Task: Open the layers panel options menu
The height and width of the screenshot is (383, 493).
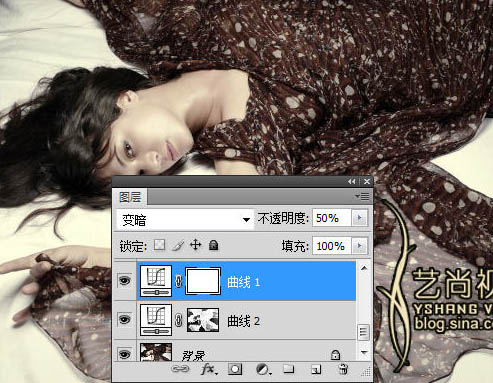Action: (x=362, y=196)
